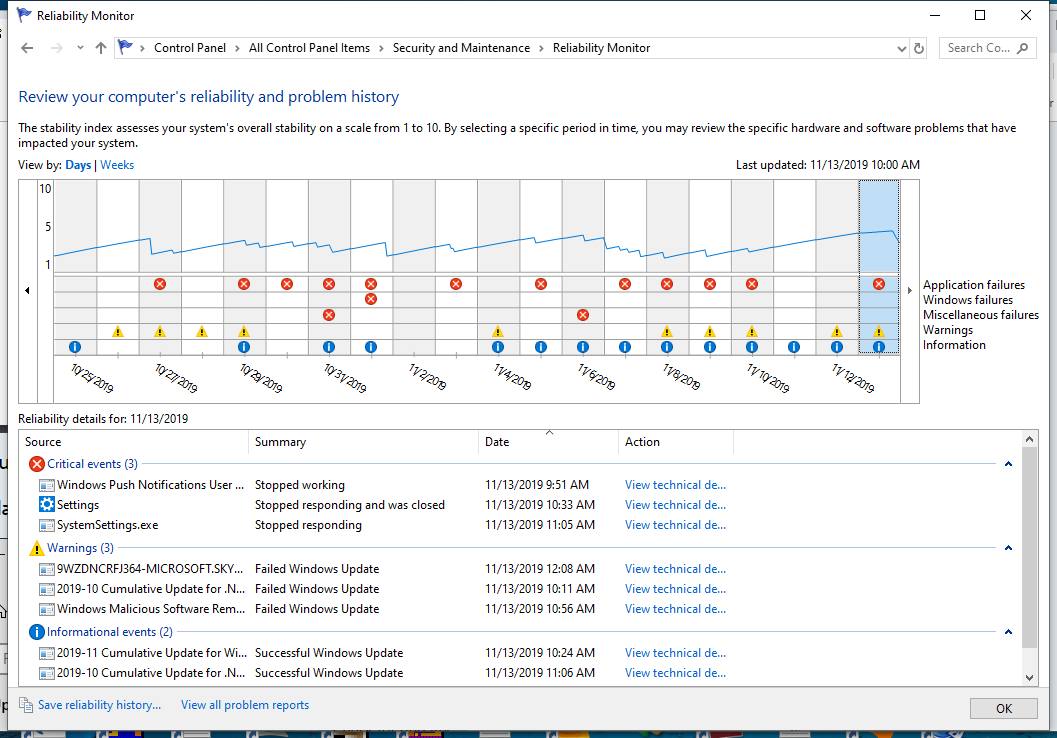Show earlier dates with chart left arrow

(27, 290)
